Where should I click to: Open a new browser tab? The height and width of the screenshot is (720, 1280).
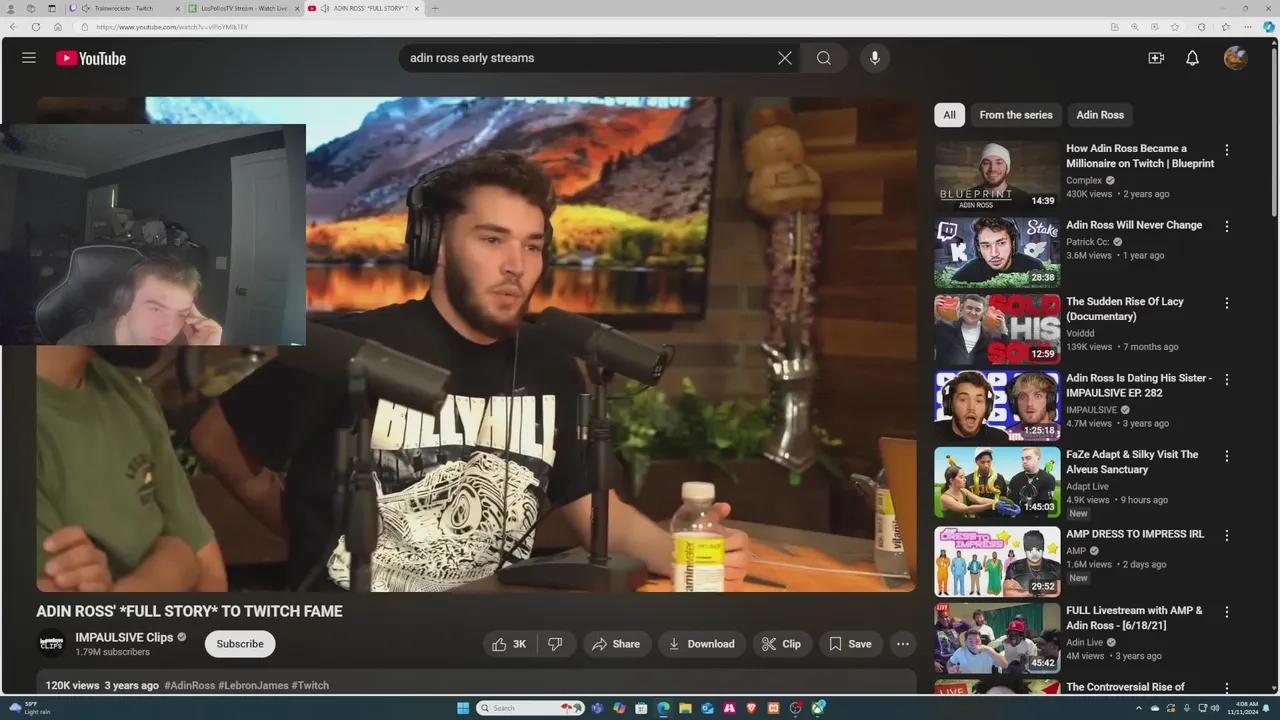435,8
